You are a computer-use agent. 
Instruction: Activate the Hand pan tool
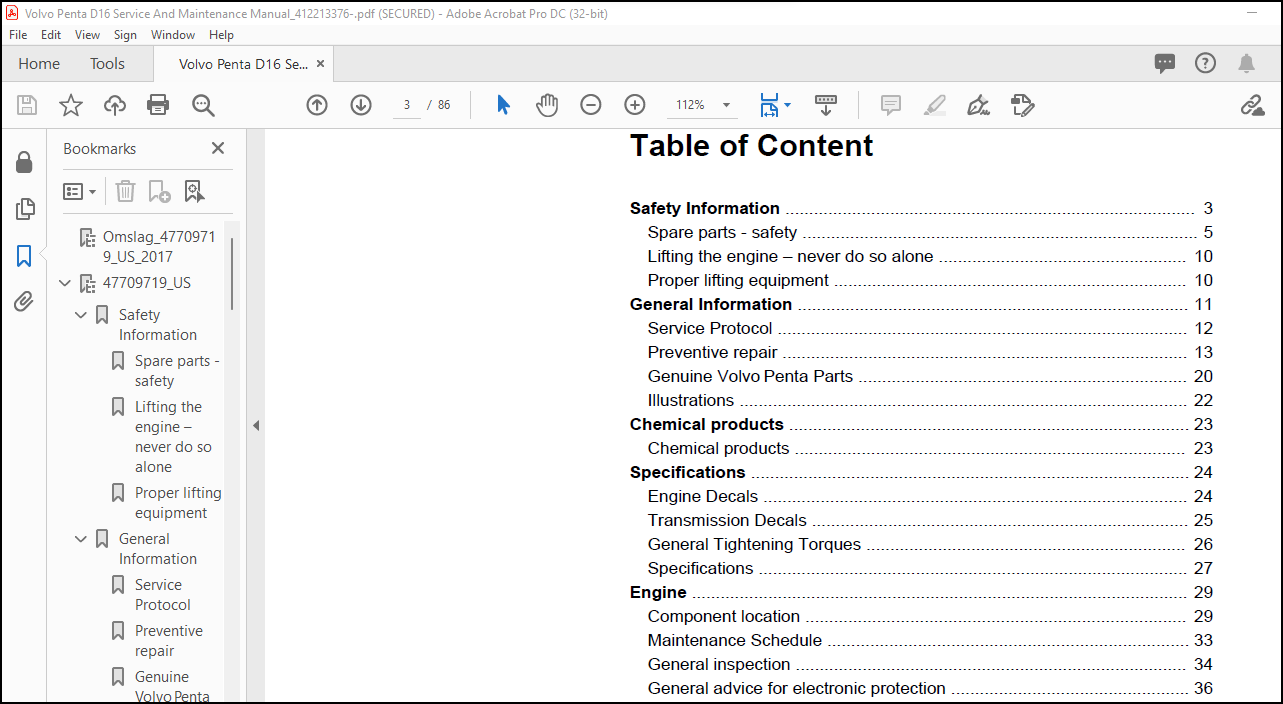pos(547,105)
